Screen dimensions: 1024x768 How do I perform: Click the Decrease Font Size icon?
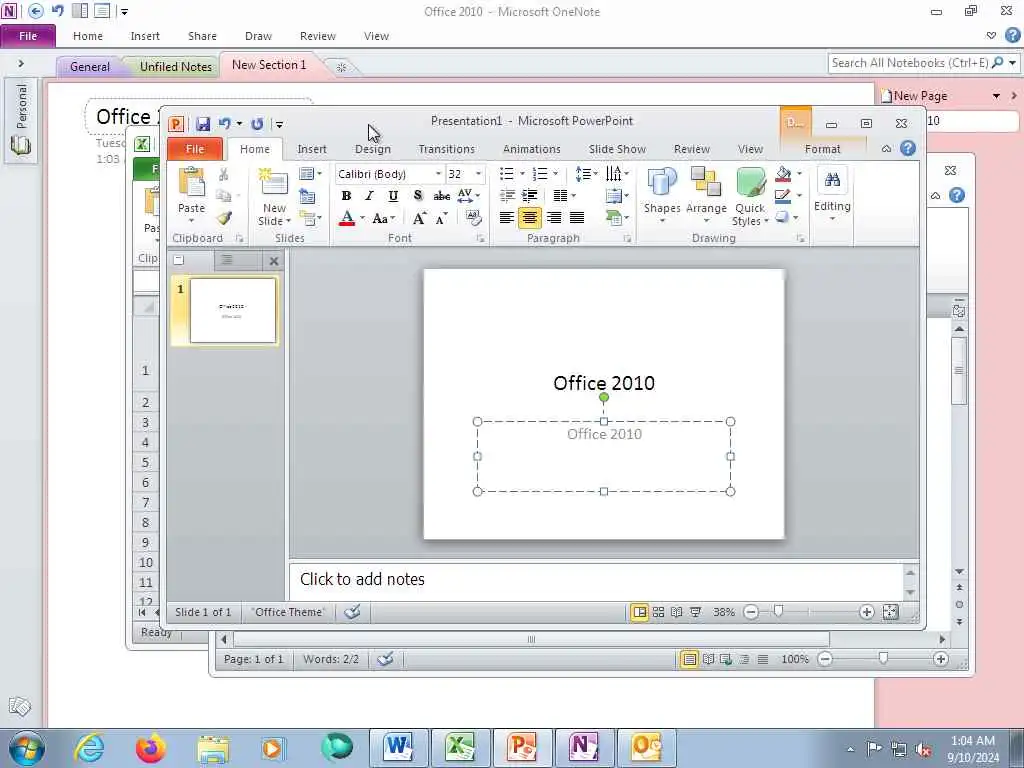(x=442, y=219)
